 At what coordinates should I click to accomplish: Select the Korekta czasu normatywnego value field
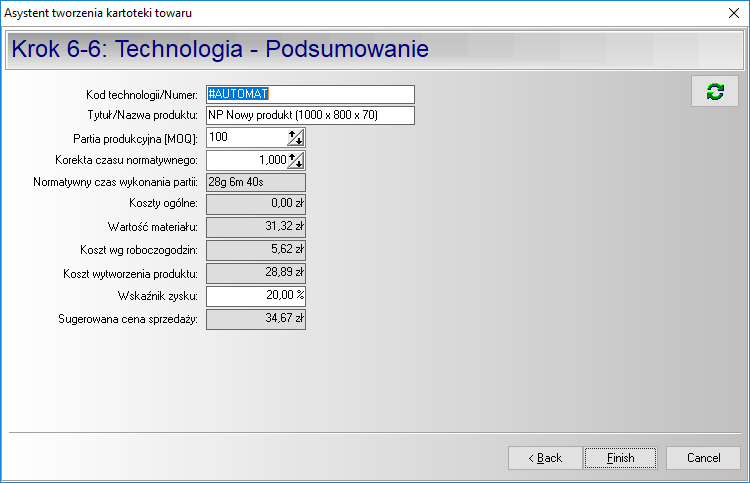[245, 160]
